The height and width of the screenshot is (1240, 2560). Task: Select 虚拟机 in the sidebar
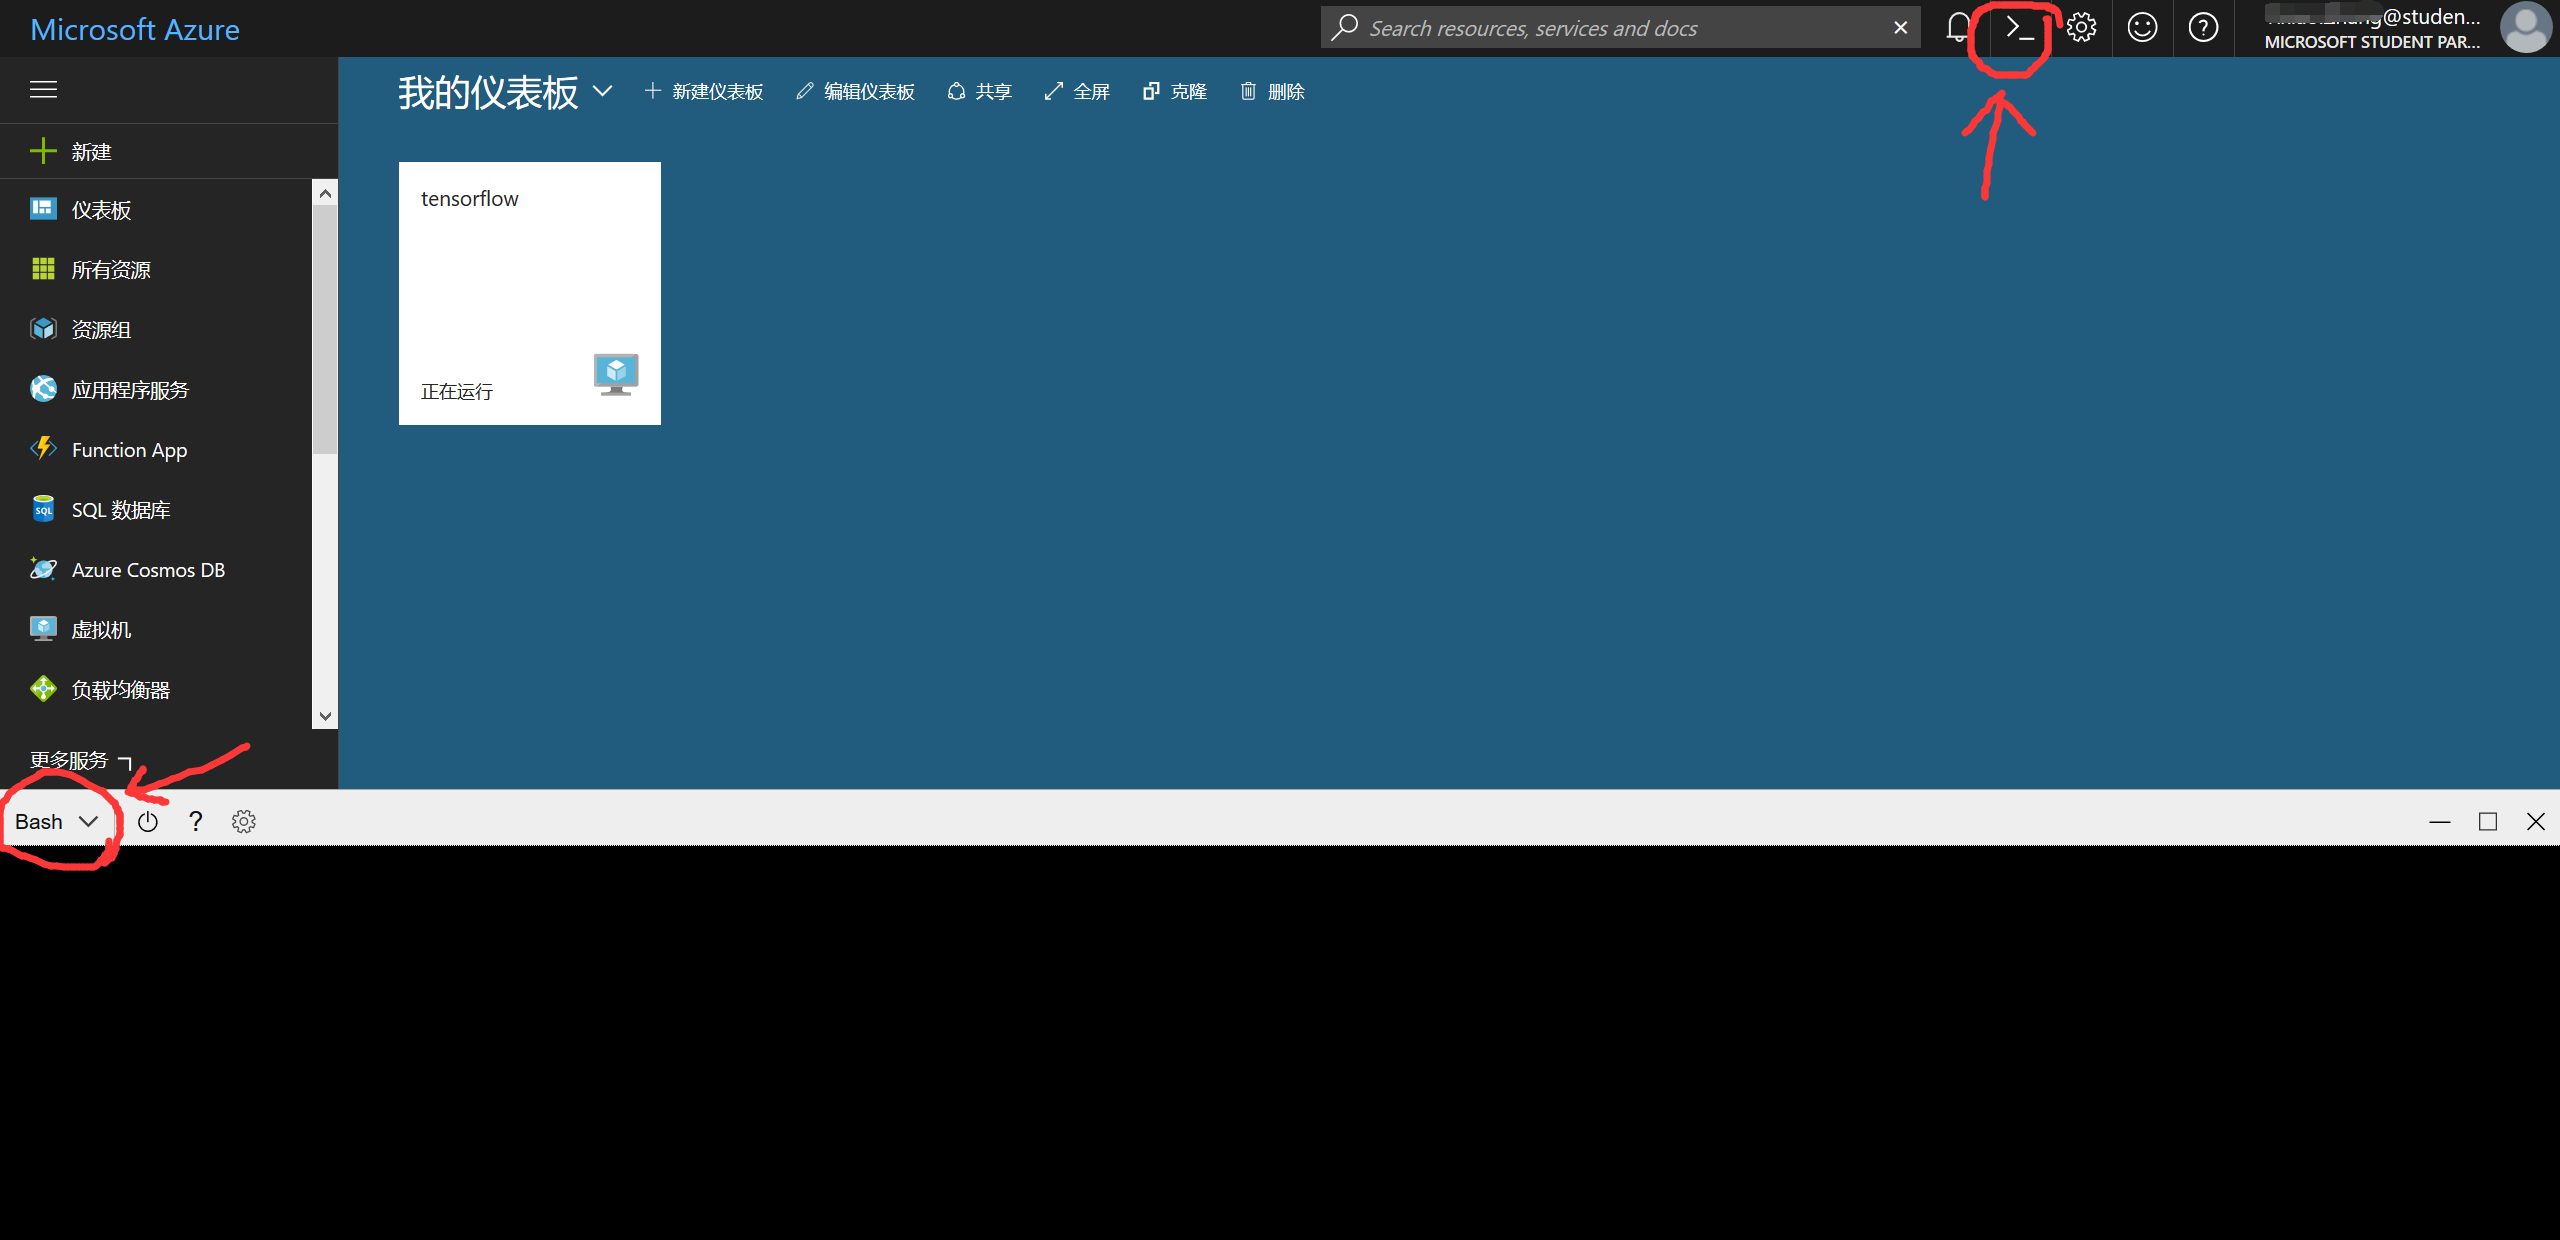[100, 630]
